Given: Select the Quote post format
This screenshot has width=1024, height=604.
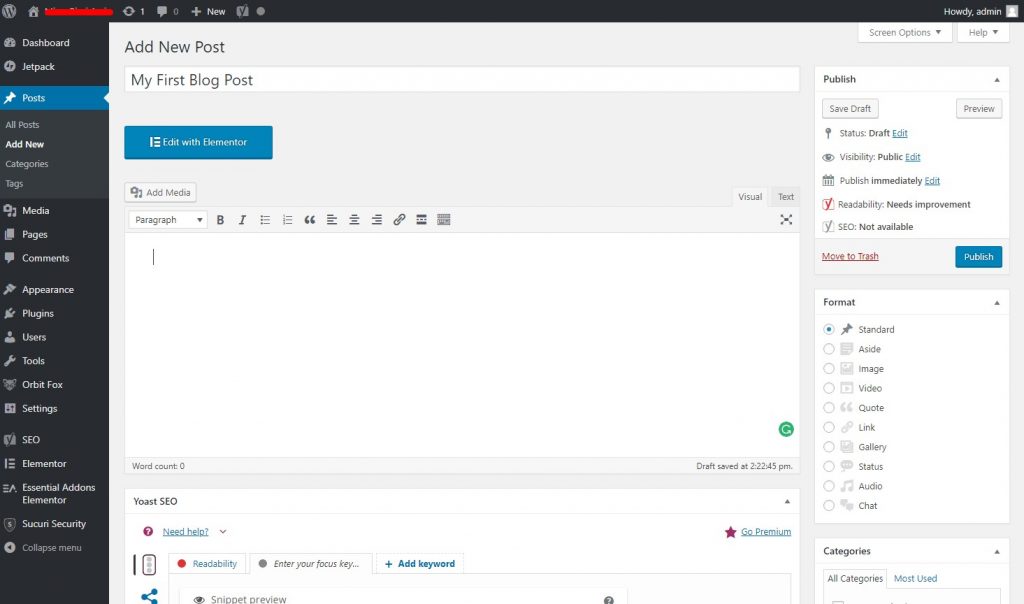Looking at the screenshot, I should [x=829, y=408].
